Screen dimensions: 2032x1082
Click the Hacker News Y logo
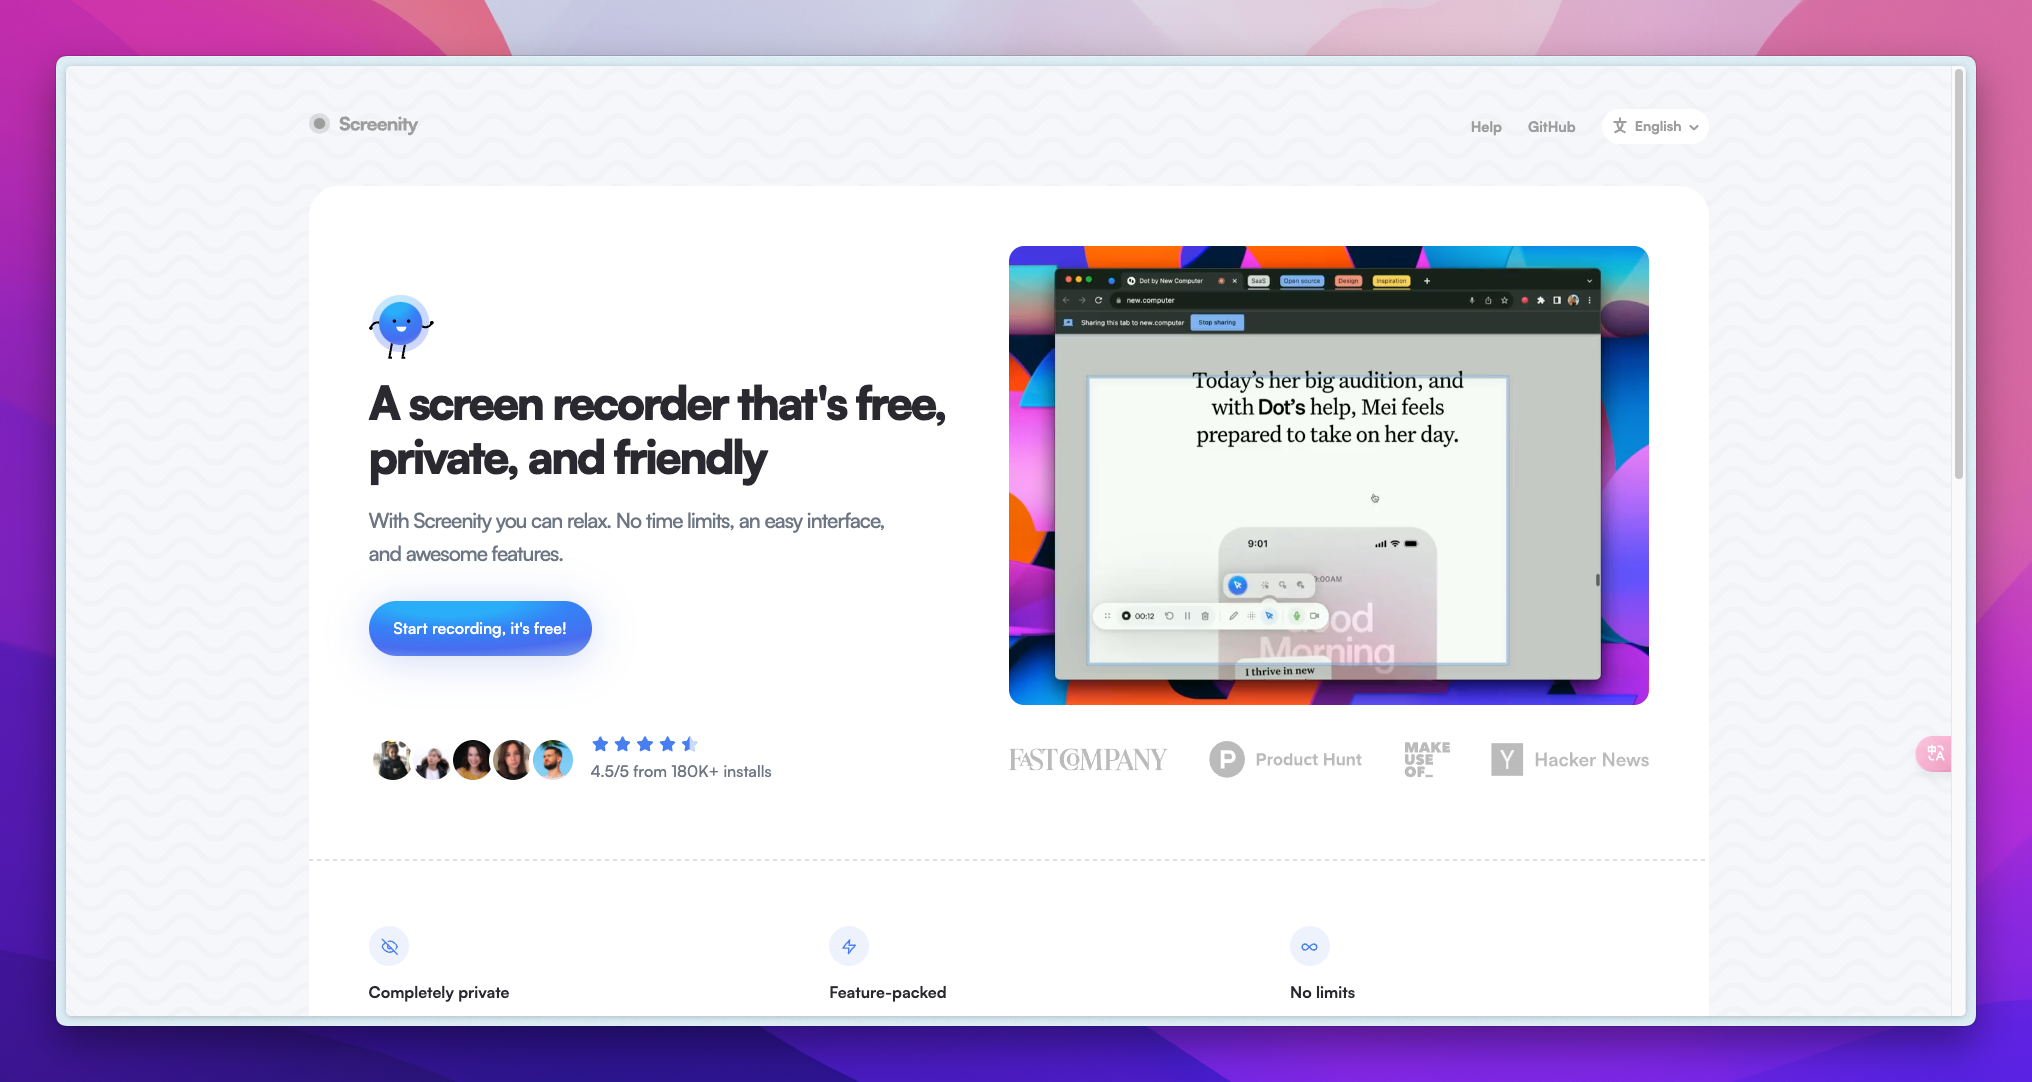click(1506, 760)
